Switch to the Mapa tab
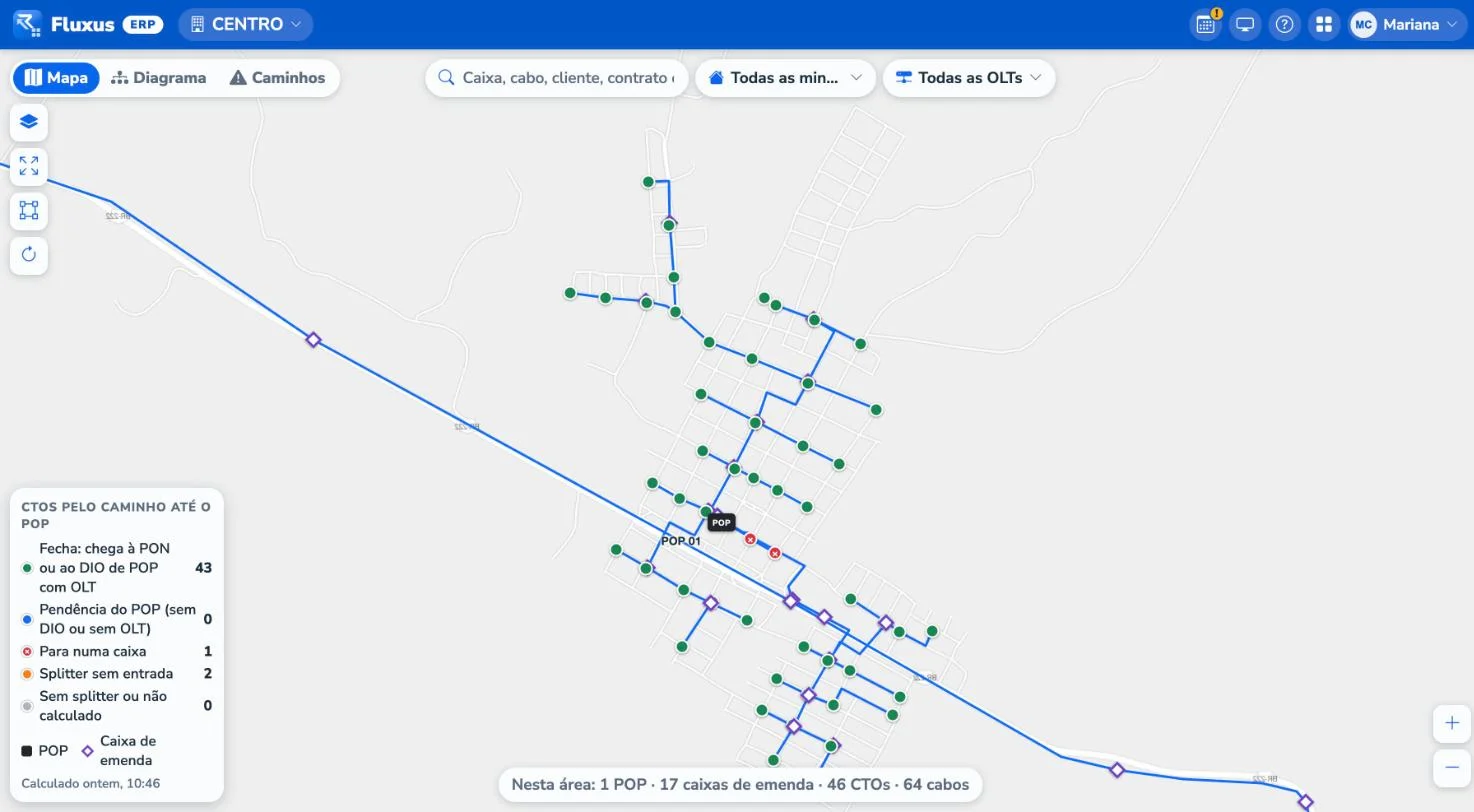Image resolution: width=1474 pixels, height=812 pixels. pos(57,77)
